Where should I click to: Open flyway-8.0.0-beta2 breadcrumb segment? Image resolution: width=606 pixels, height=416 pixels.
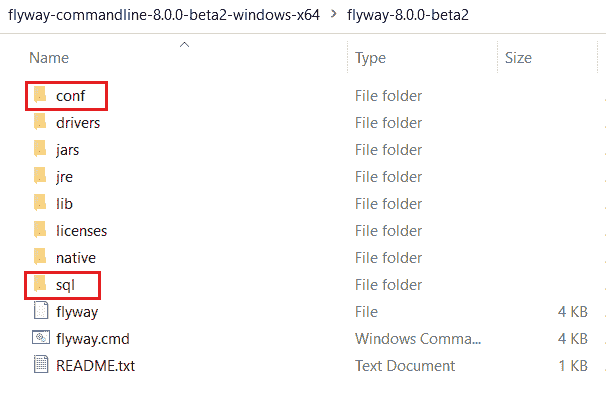point(408,15)
